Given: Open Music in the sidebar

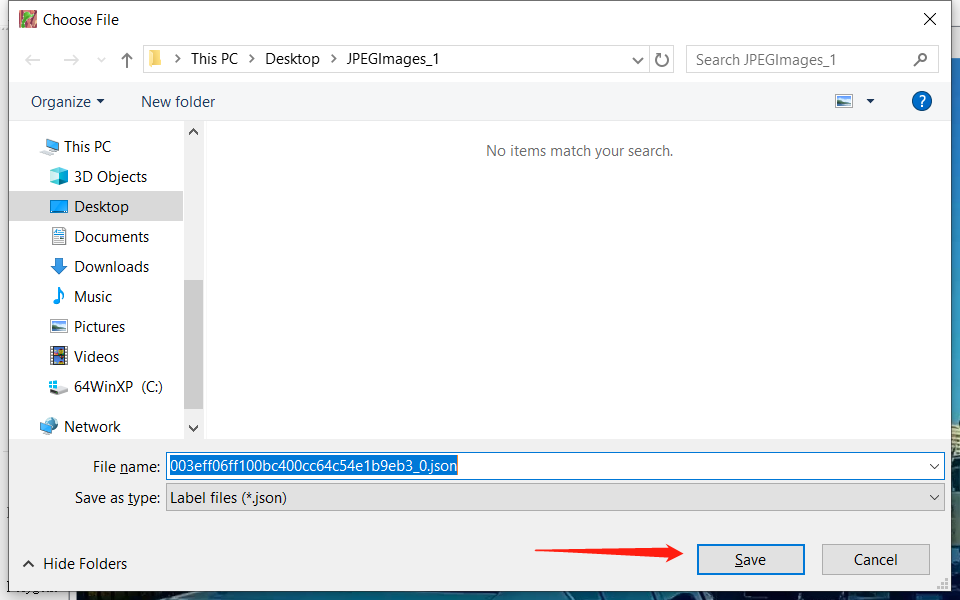Looking at the screenshot, I should [x=93, y=296].
